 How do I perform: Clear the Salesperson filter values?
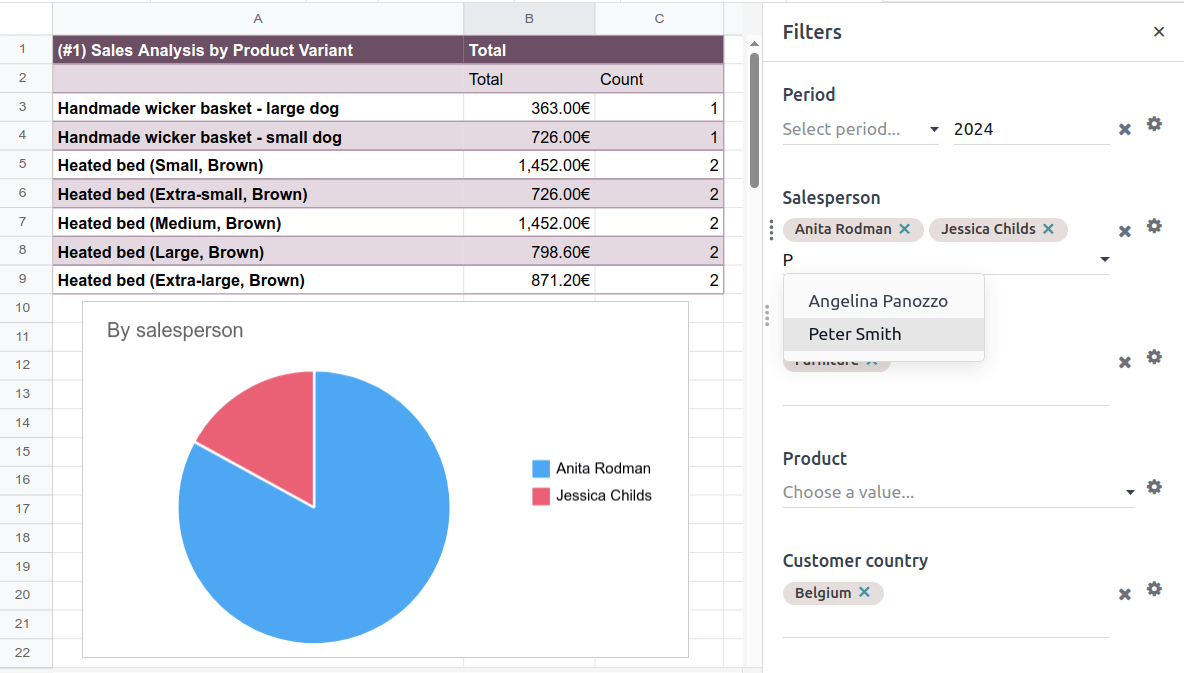pyautogui.click(x=1124, y=229)
